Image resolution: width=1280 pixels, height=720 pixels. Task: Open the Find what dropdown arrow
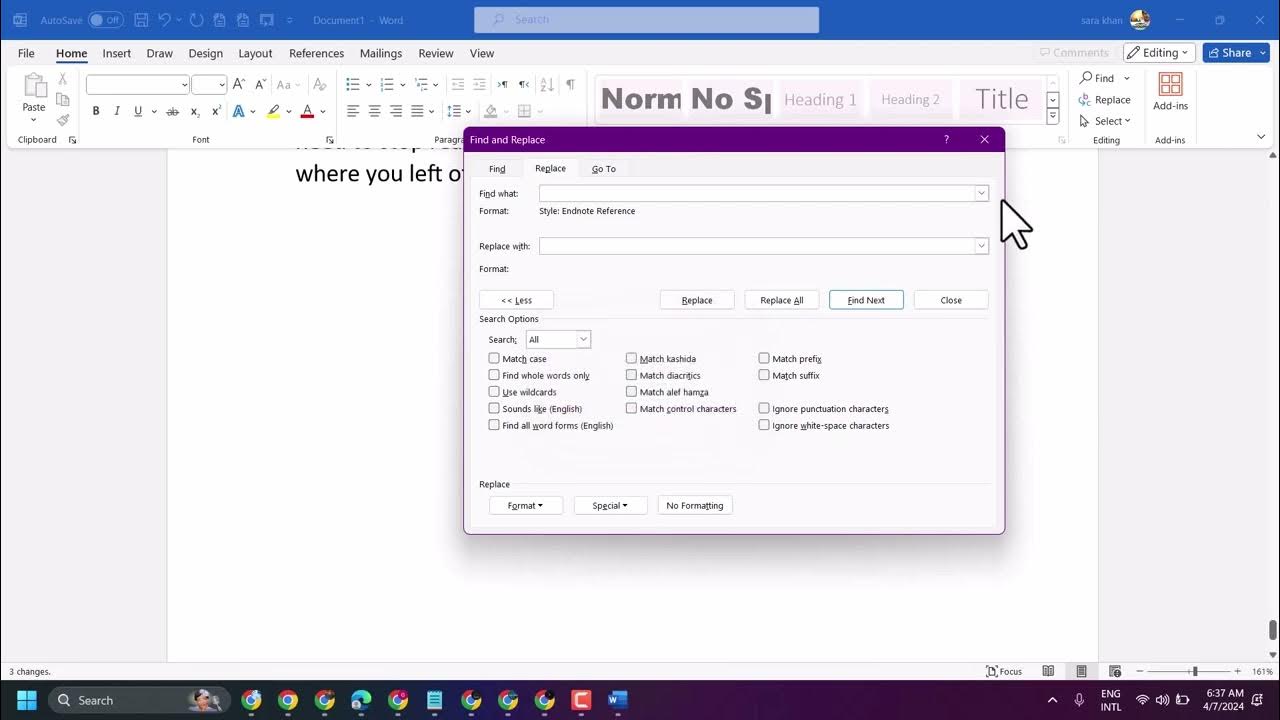(x=981, y=193)
